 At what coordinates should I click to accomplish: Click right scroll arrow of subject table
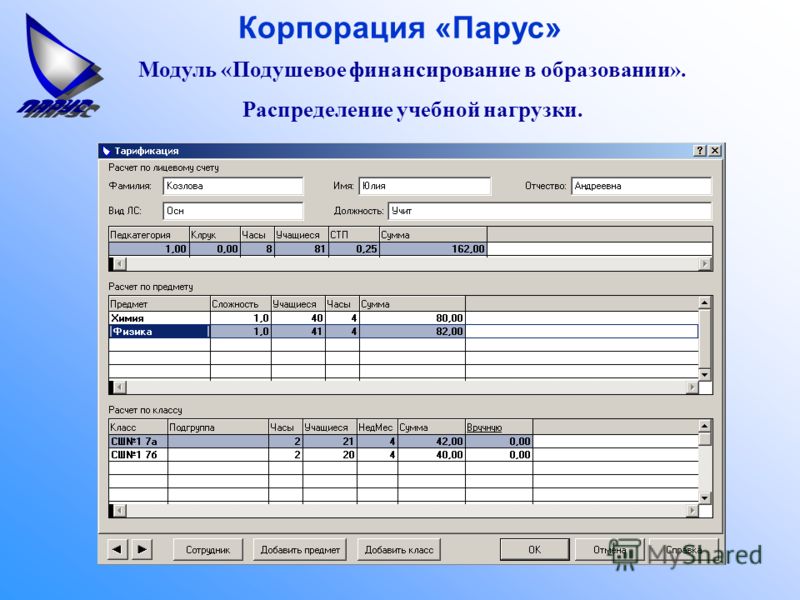coord(692,387)
